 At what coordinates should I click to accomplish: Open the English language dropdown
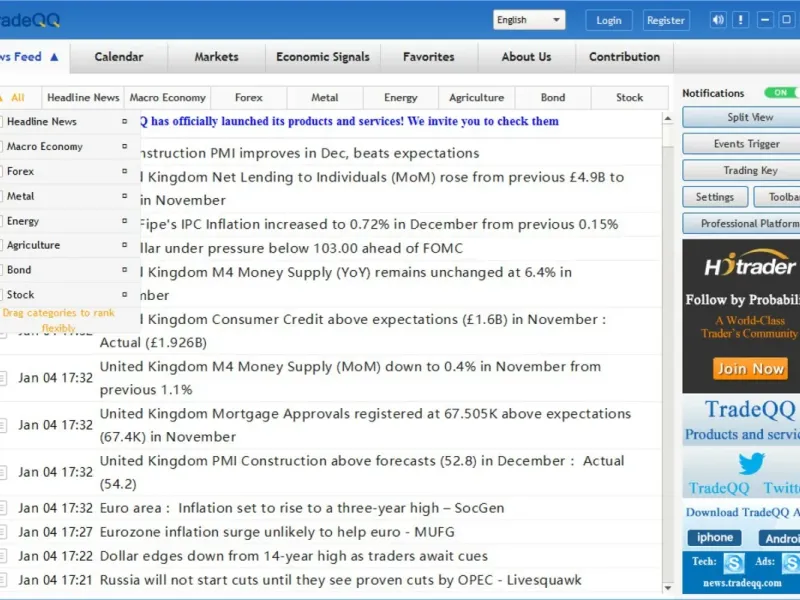[x=529, y=20]
